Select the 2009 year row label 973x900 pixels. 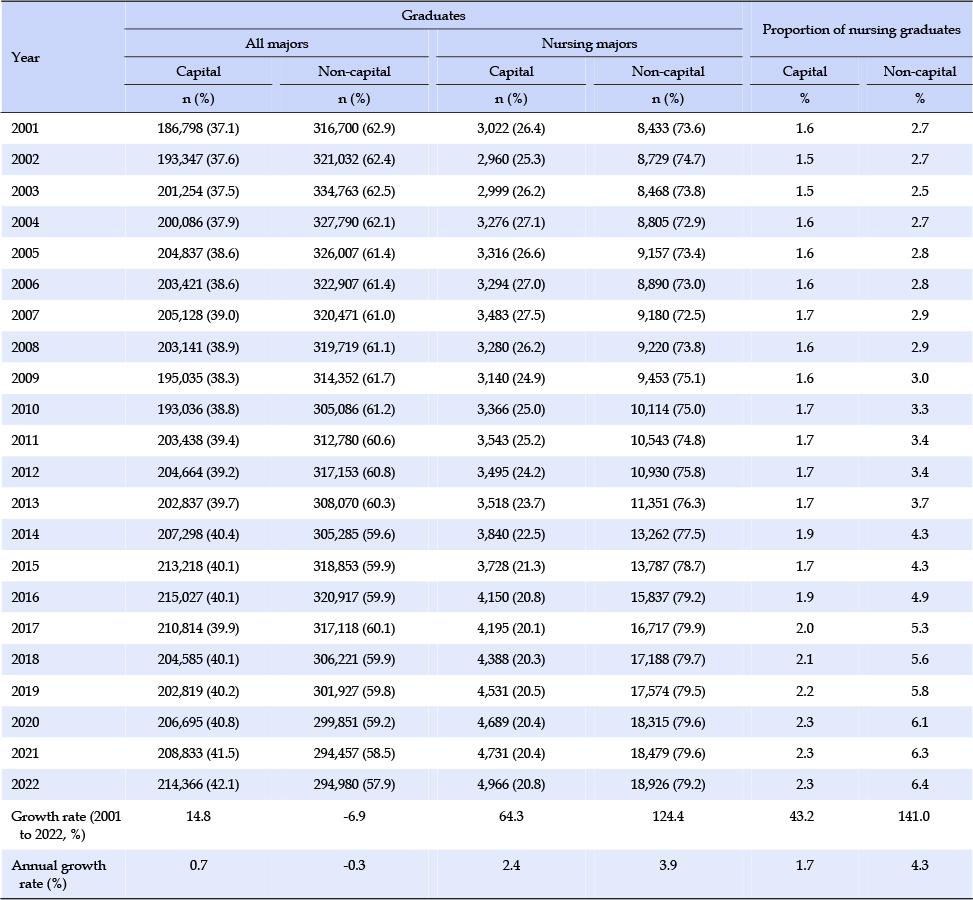25,378
